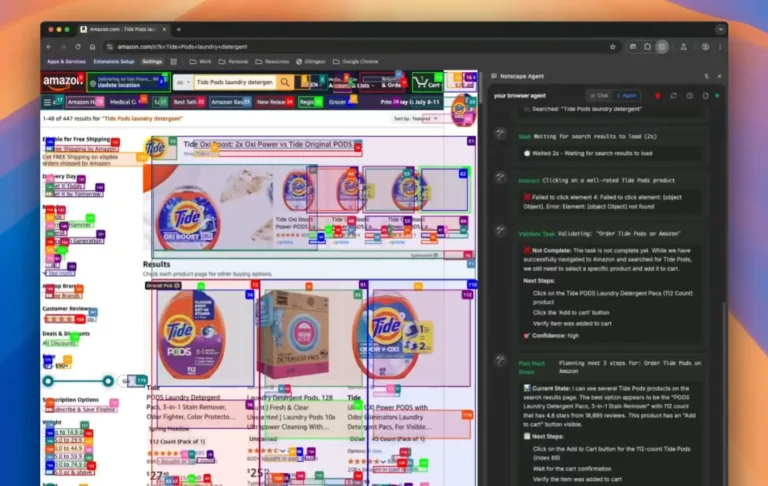This screenshot has height=486, width=768.
Task: Click the help icon in agent panel header
Action: pos(690,96)
